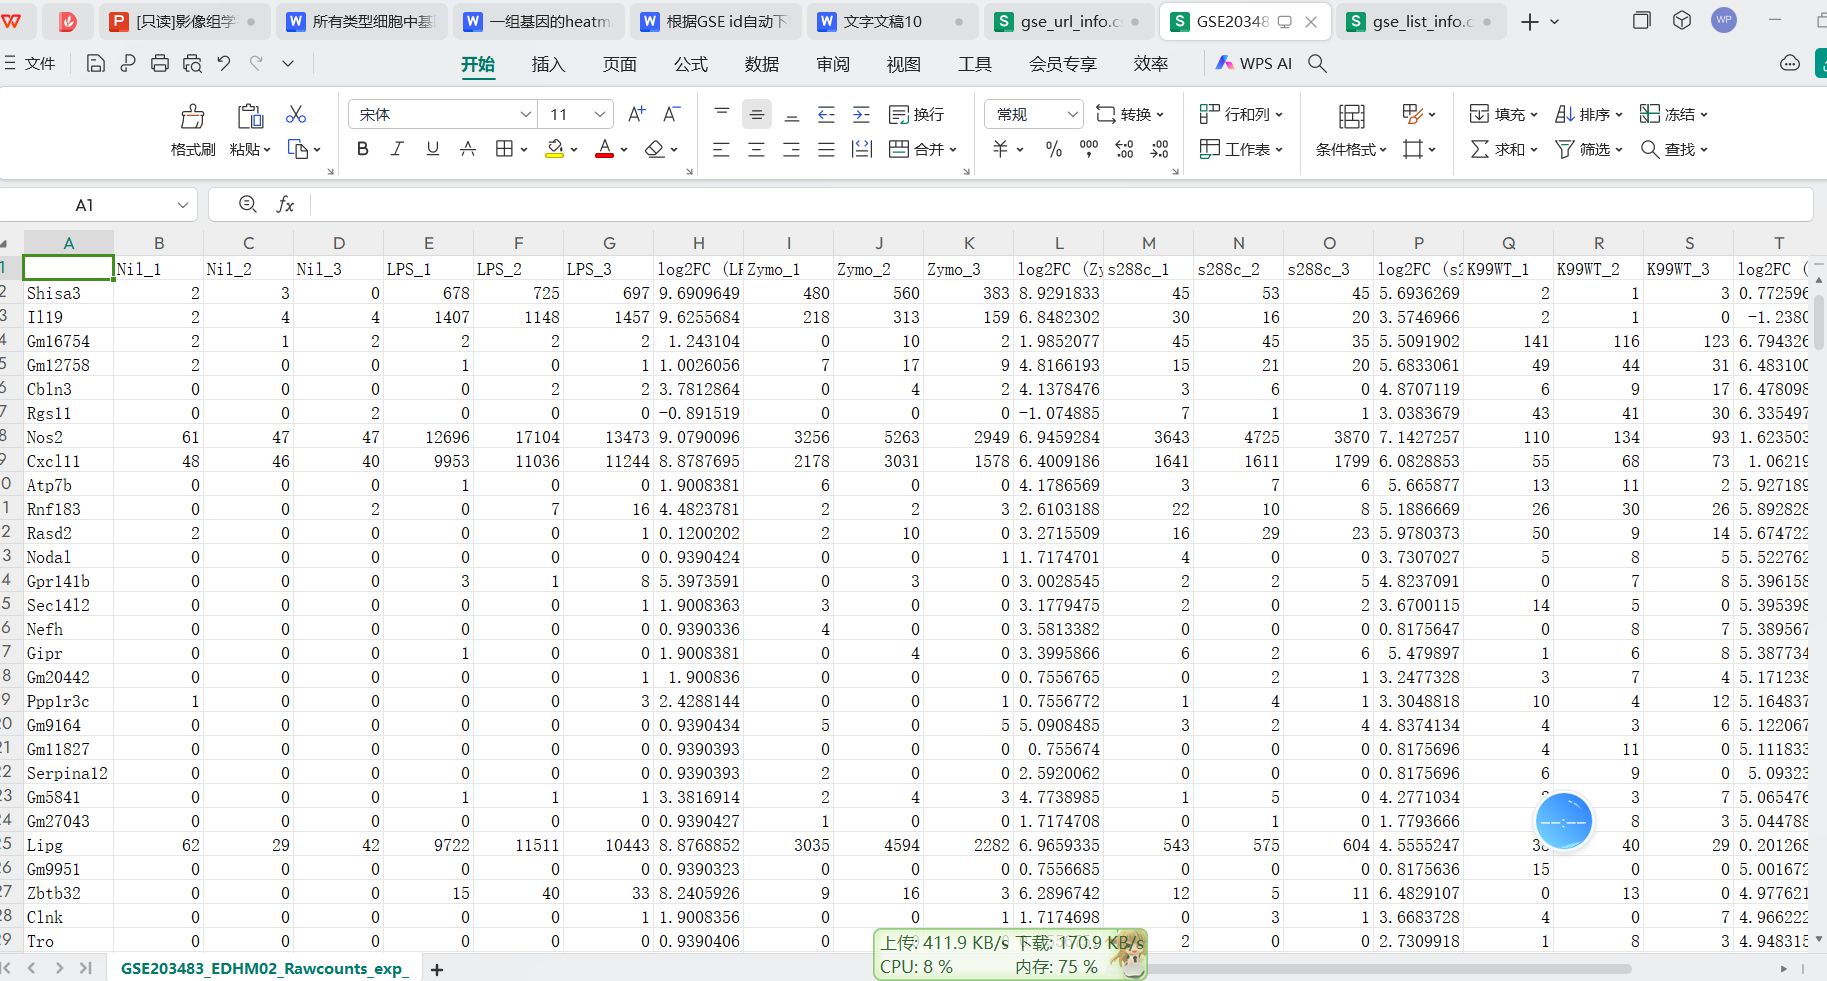This screenshot has height=981, width=1827.
Task: Click the save icon in quick toolbar
Action: click(x=95, y=63)
